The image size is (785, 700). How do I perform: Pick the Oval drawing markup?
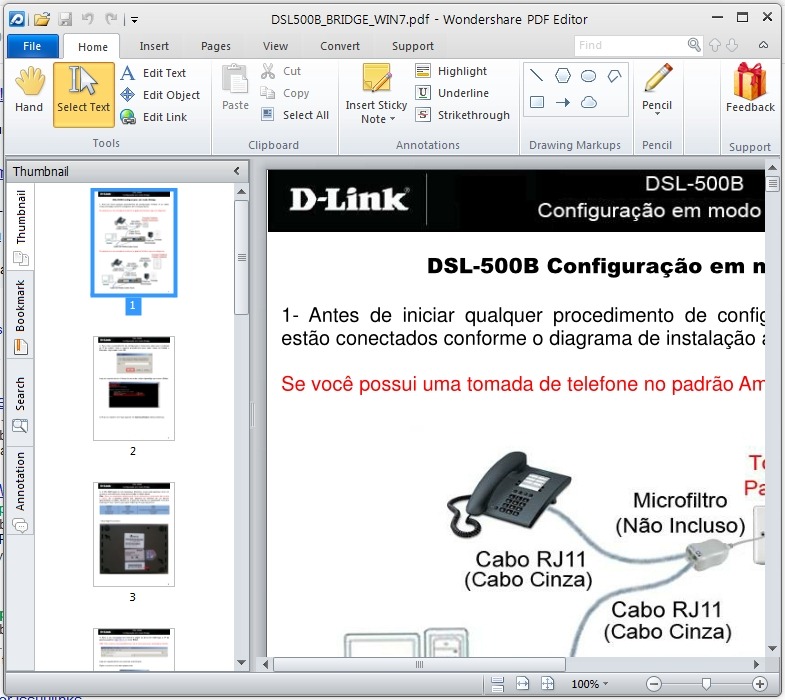(588, 76)
